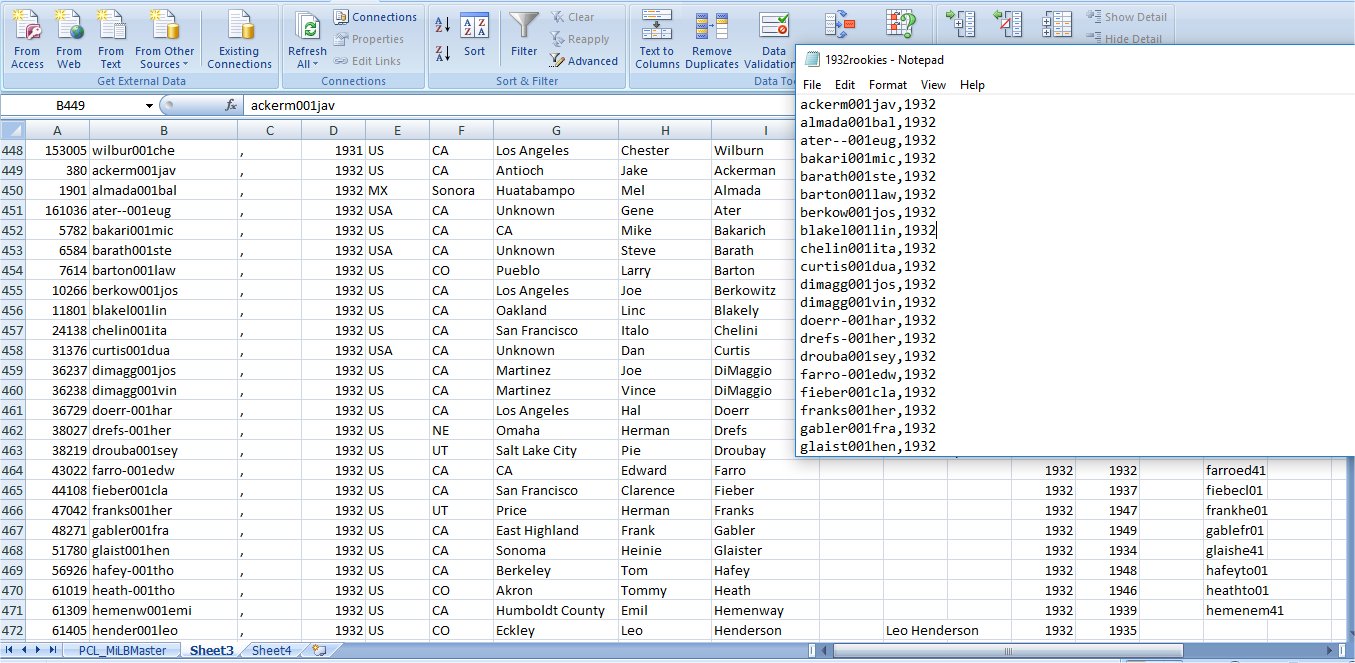Click the Ungroup icon
The image size is (1355, 663).
pos(1008,24)
